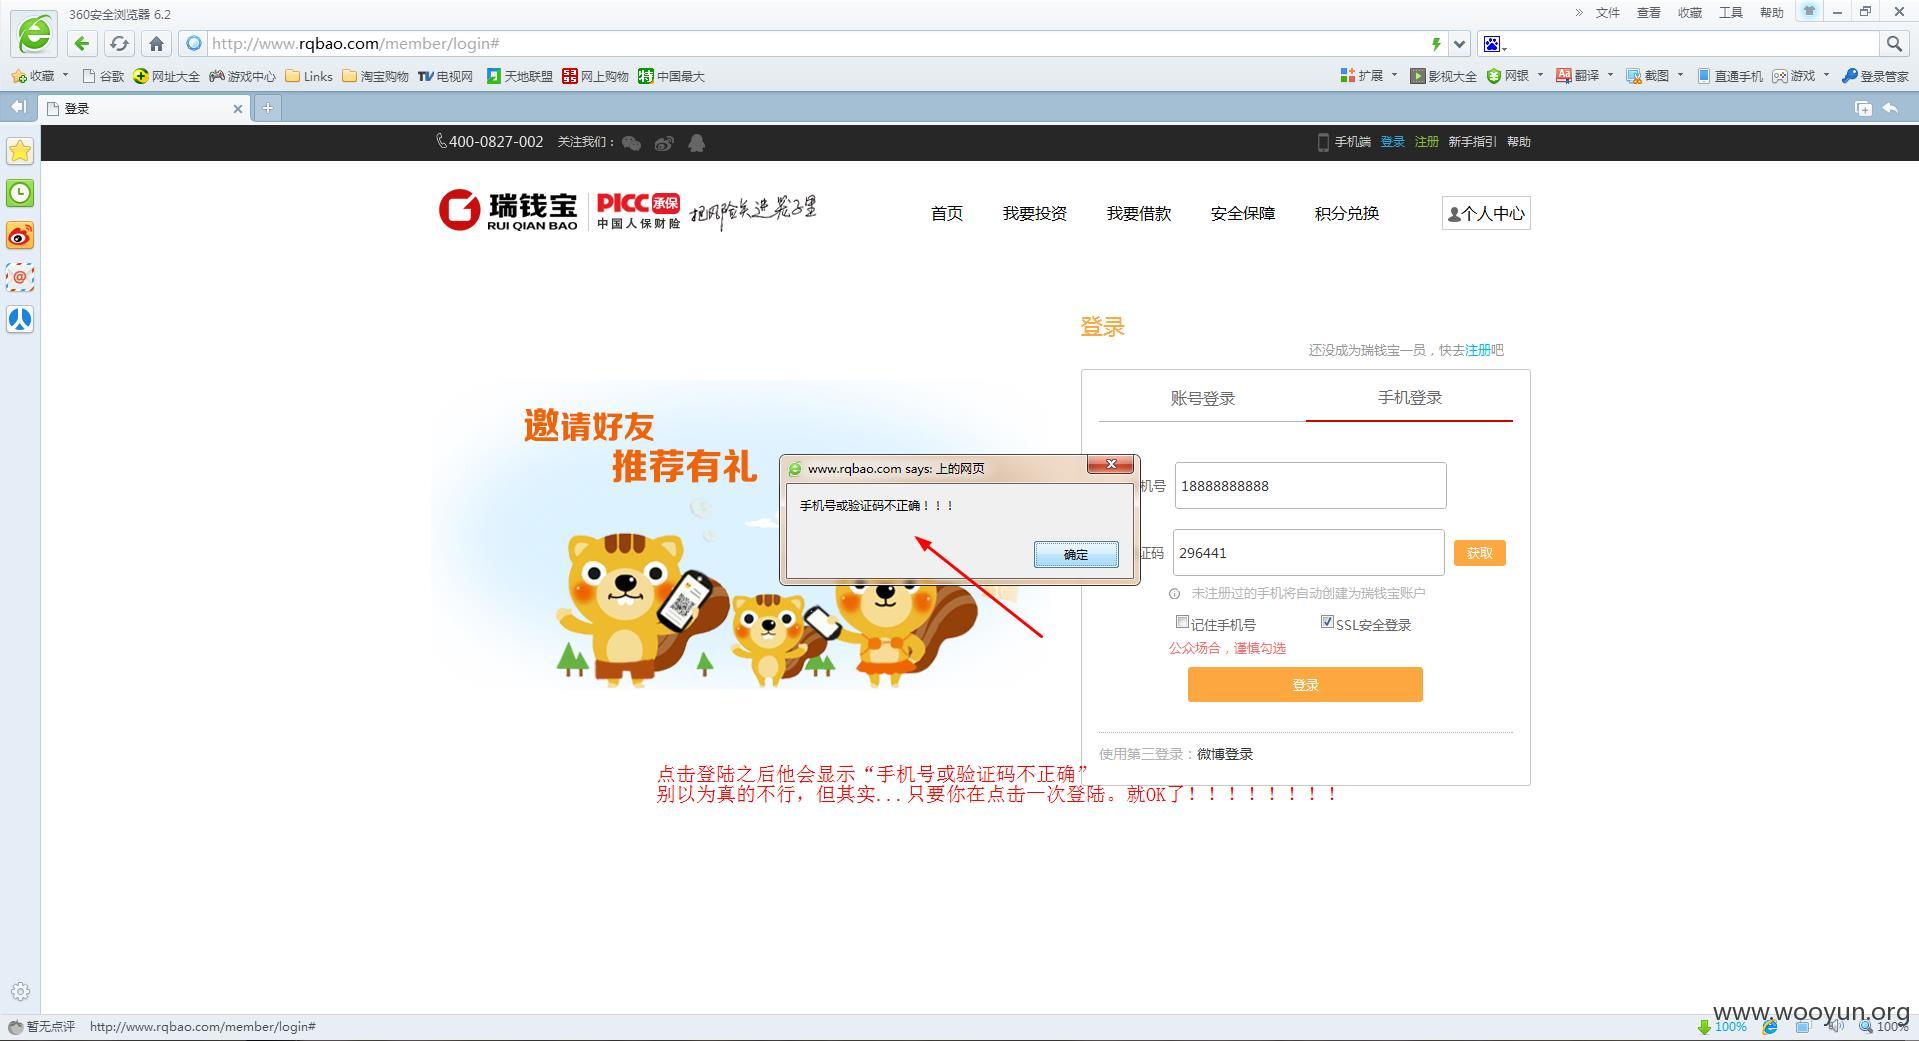Collapse sidebar with the tab bar arrow

click(18, 107)
